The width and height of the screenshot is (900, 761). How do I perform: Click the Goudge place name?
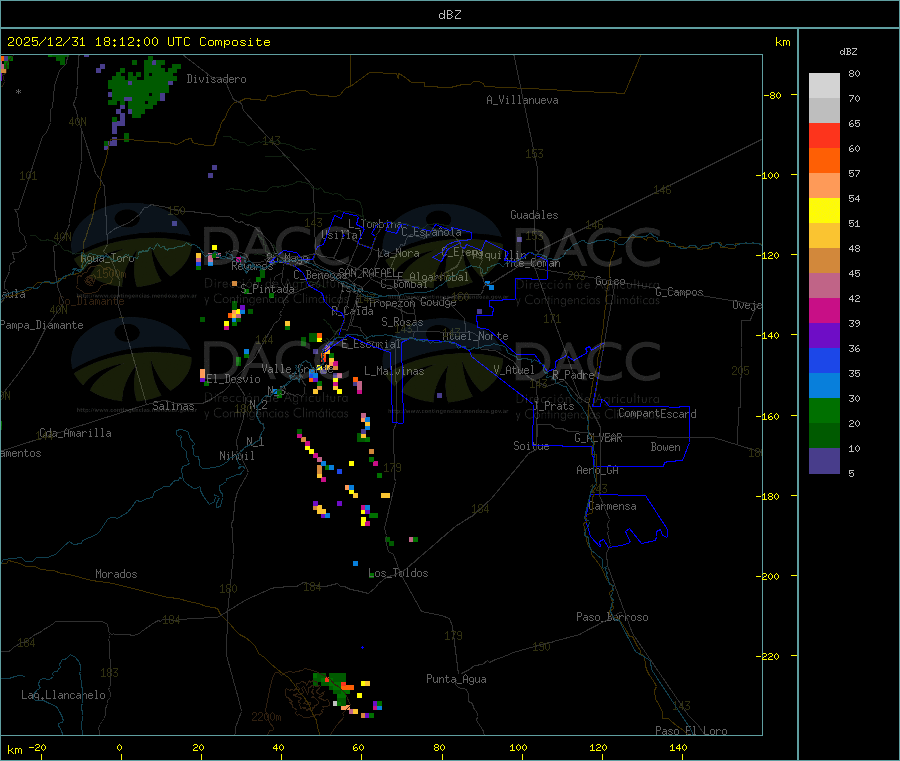coord(438,302)
